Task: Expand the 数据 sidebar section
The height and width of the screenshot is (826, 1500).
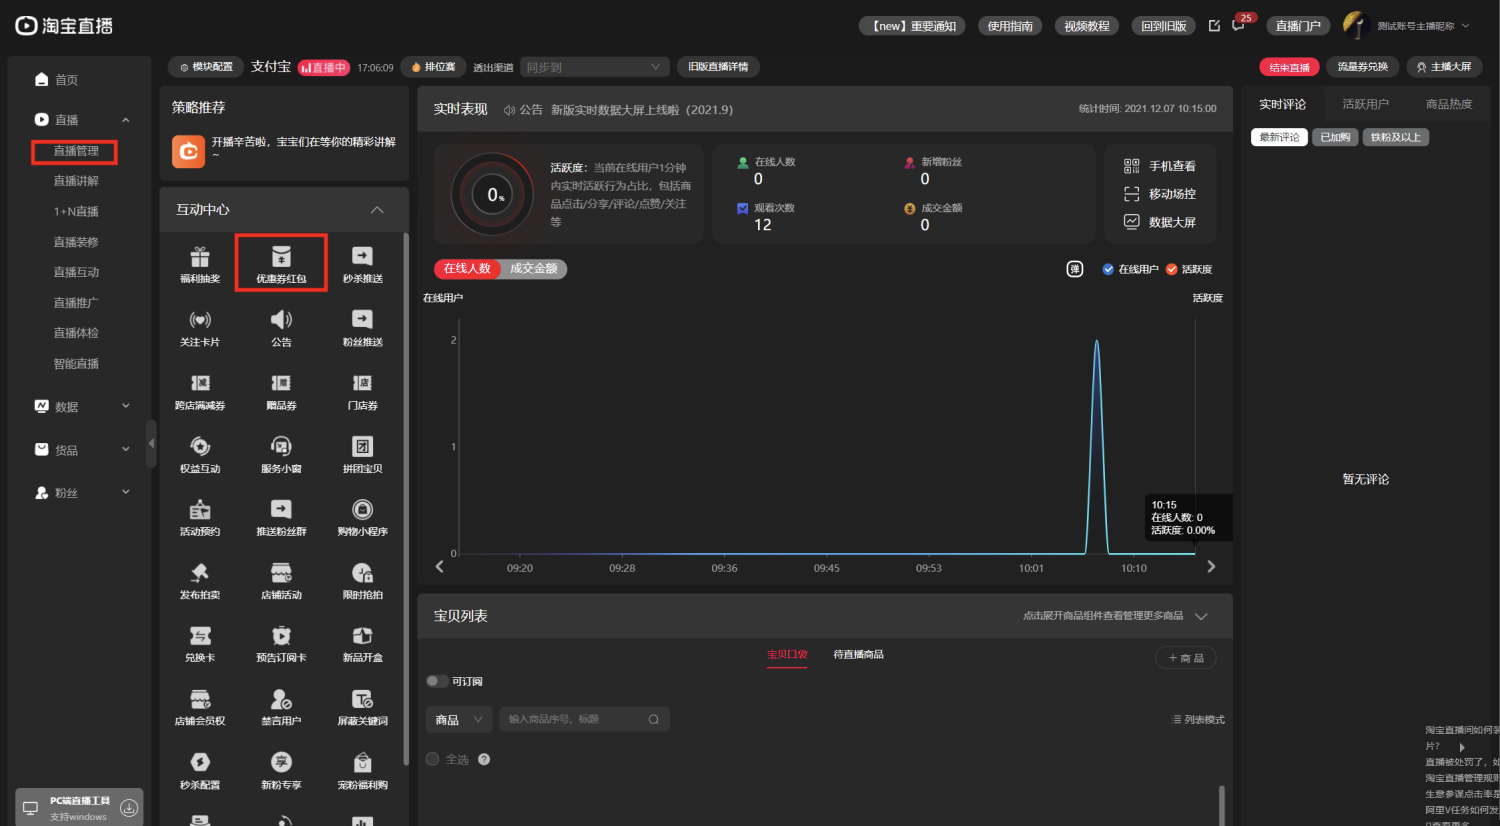Action: pyautogui.click(x=126, y=406)
